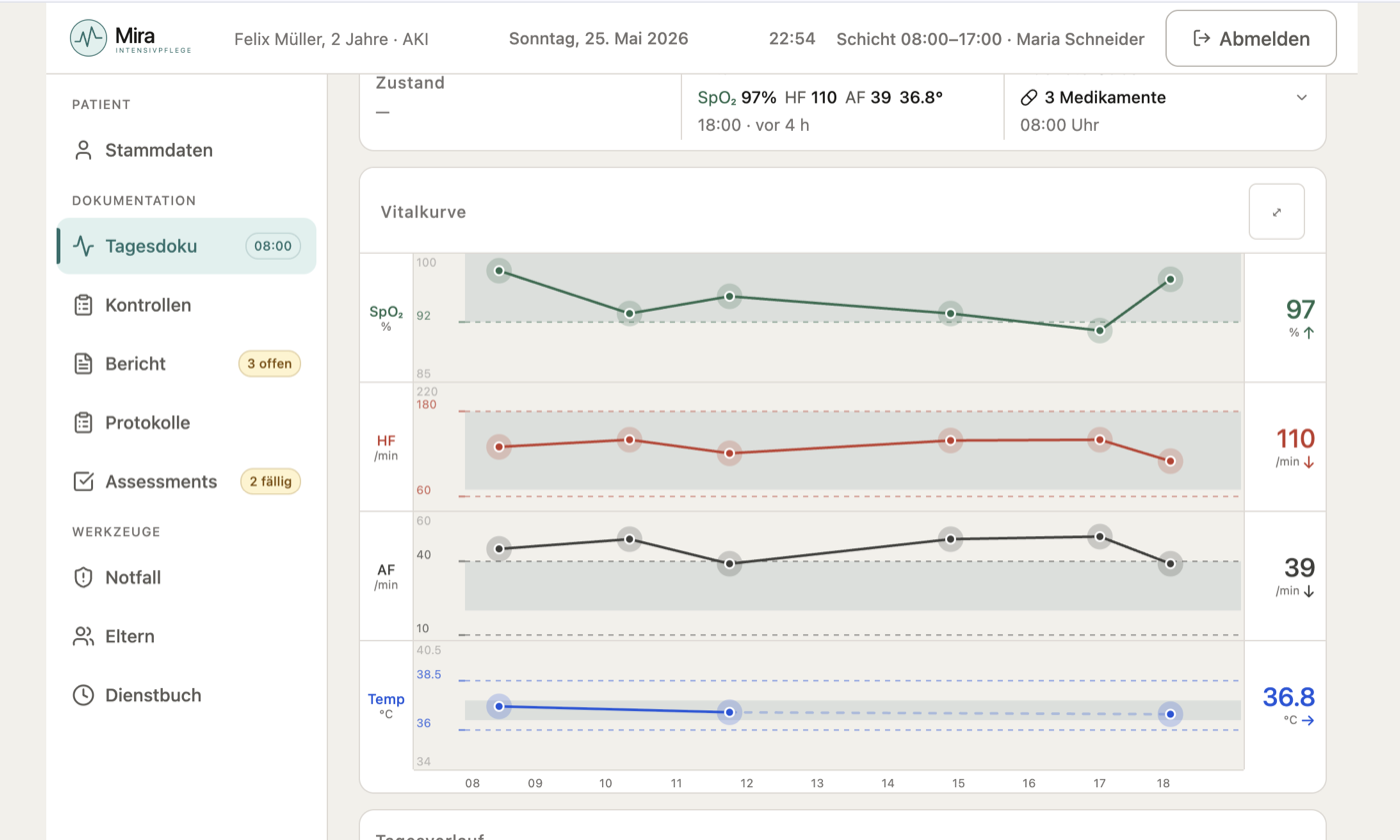
Task: Select the HF data point at 18:00
Action: pyautogui.click(x=1170, y=461)
